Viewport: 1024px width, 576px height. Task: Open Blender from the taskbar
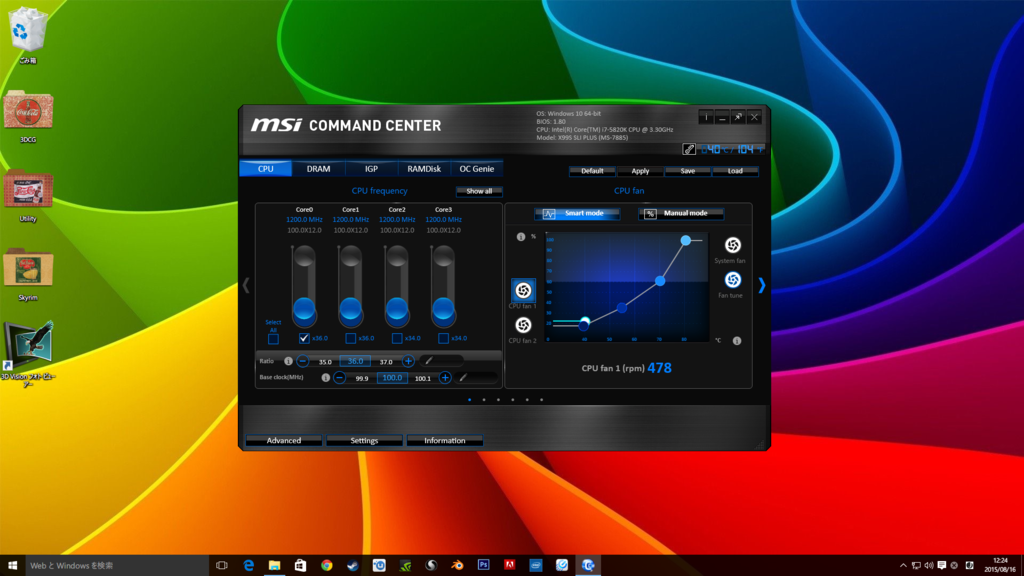point(457,565)
